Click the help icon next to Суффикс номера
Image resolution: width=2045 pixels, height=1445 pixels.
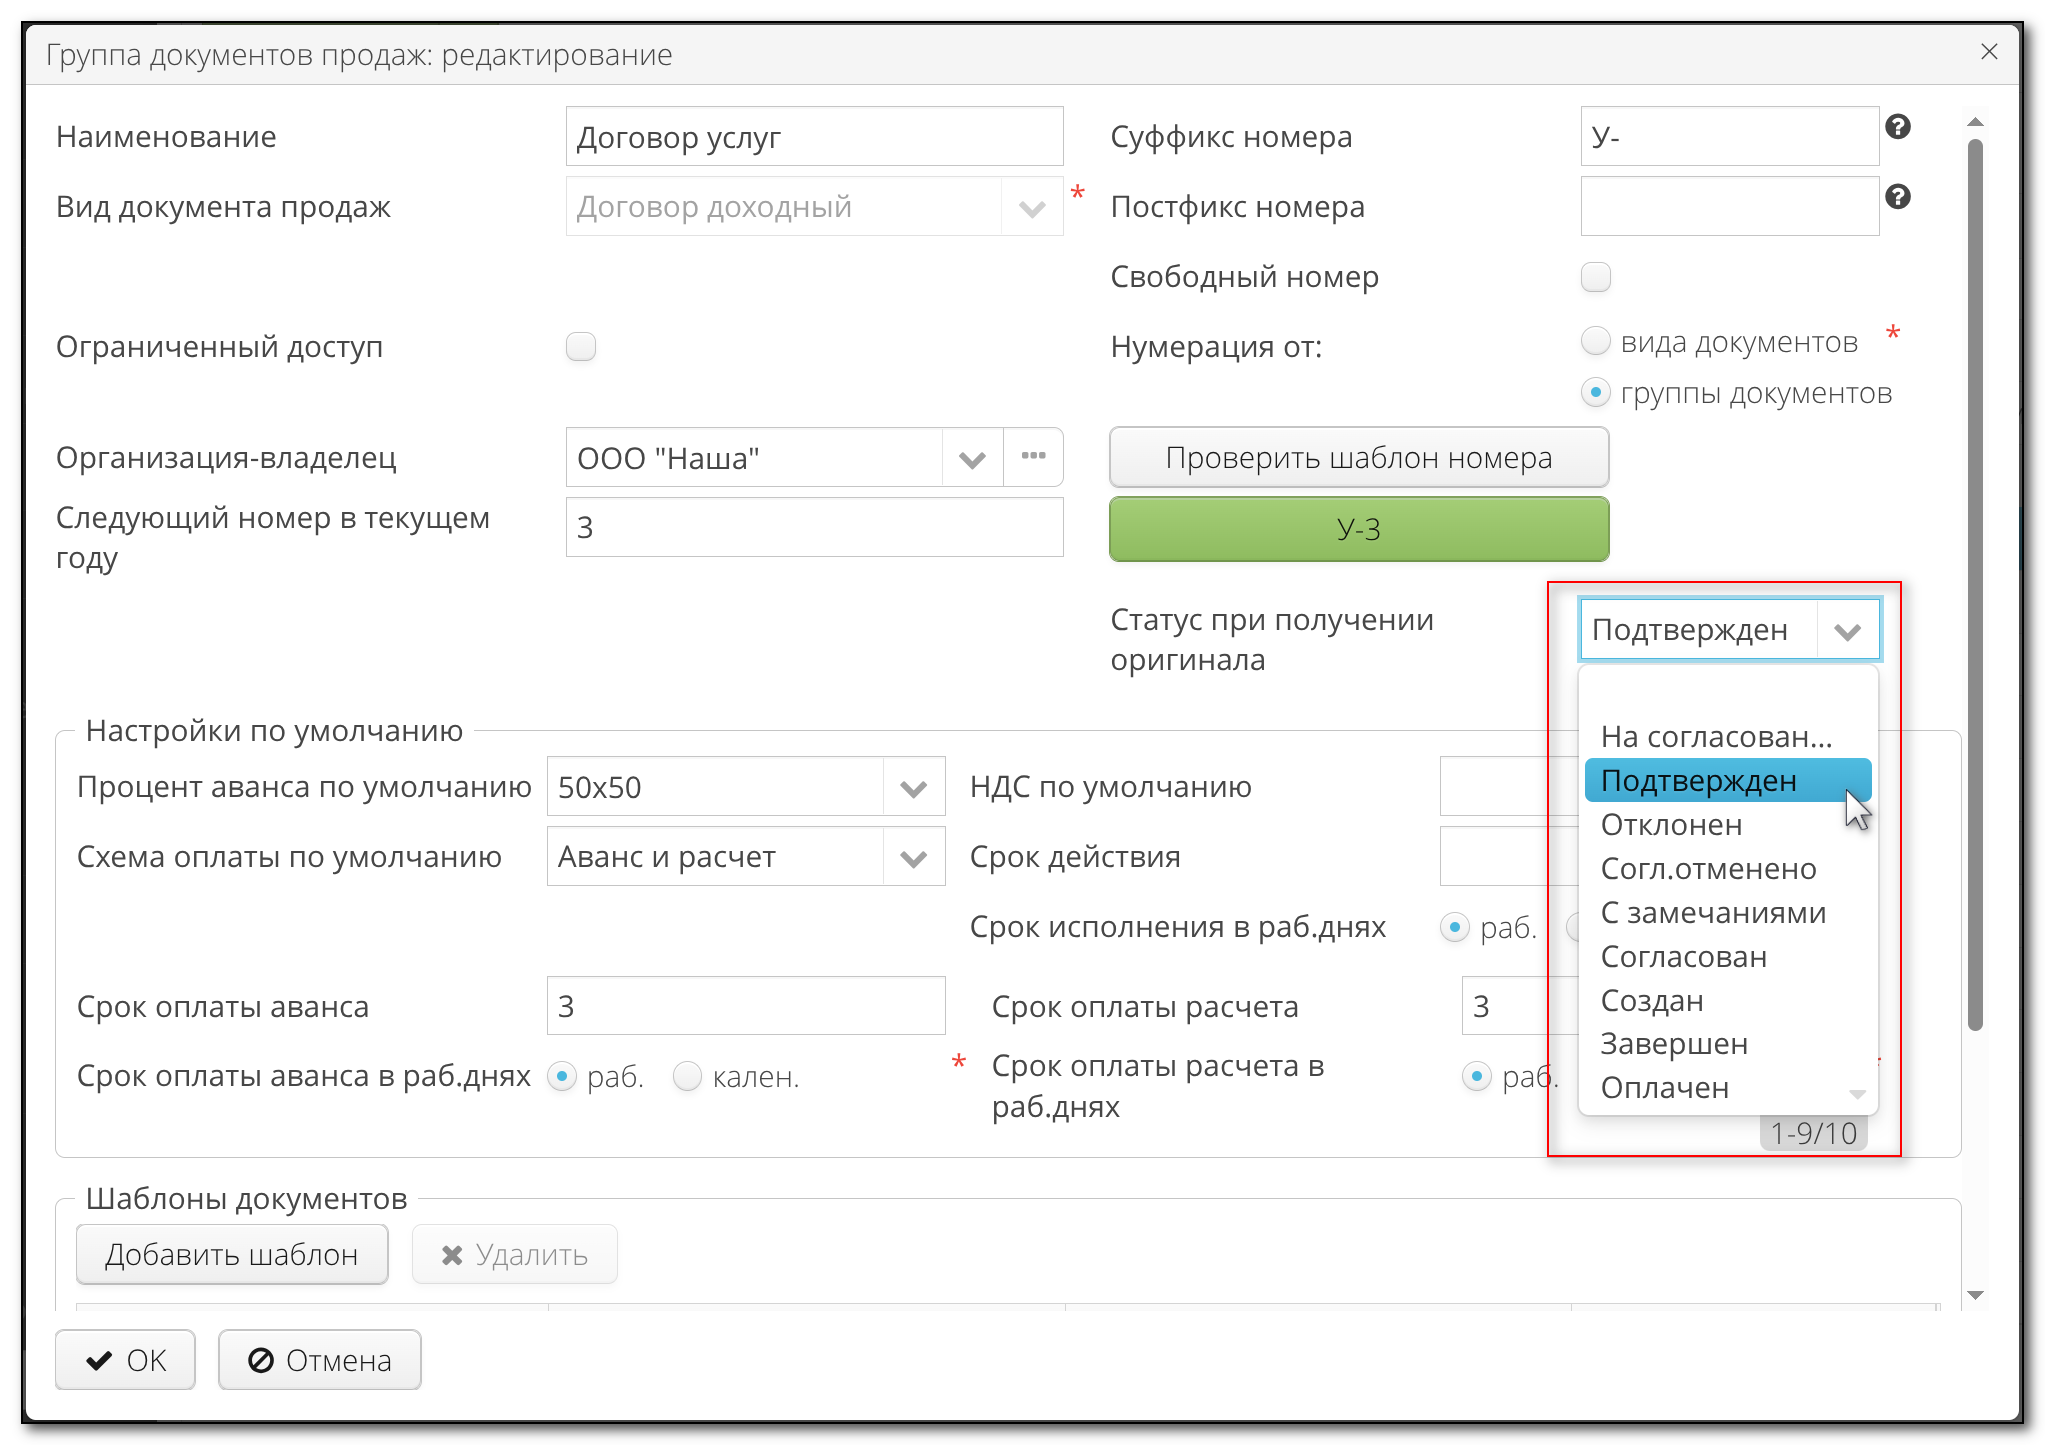(1899, 128)
